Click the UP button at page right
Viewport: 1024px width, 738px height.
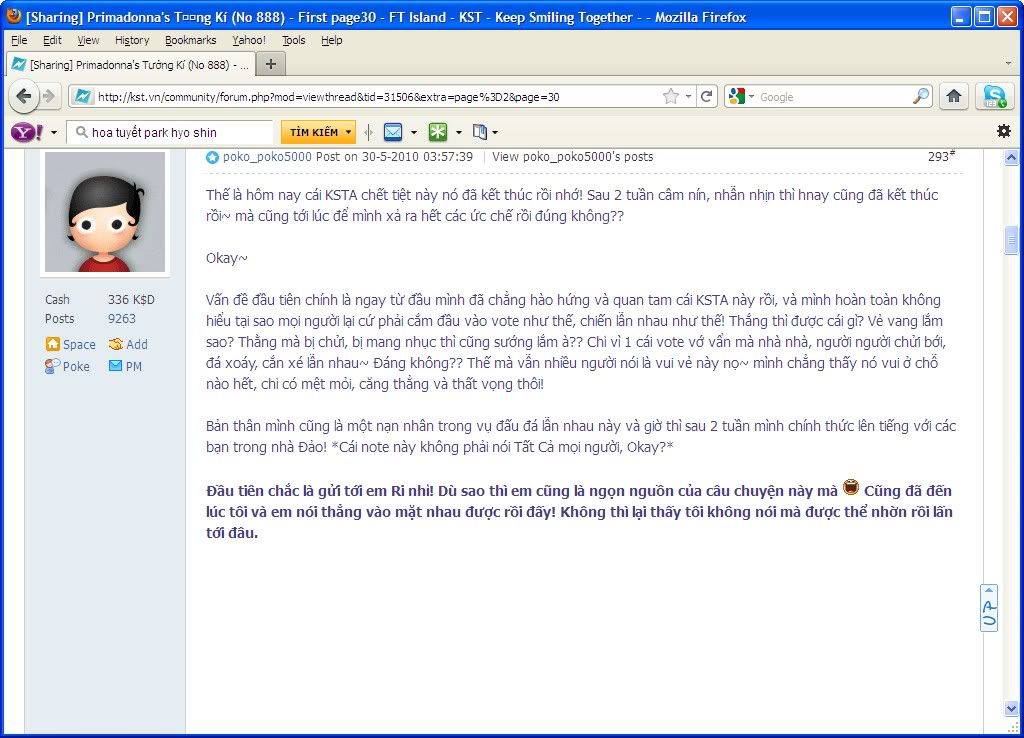pos(989,607)
